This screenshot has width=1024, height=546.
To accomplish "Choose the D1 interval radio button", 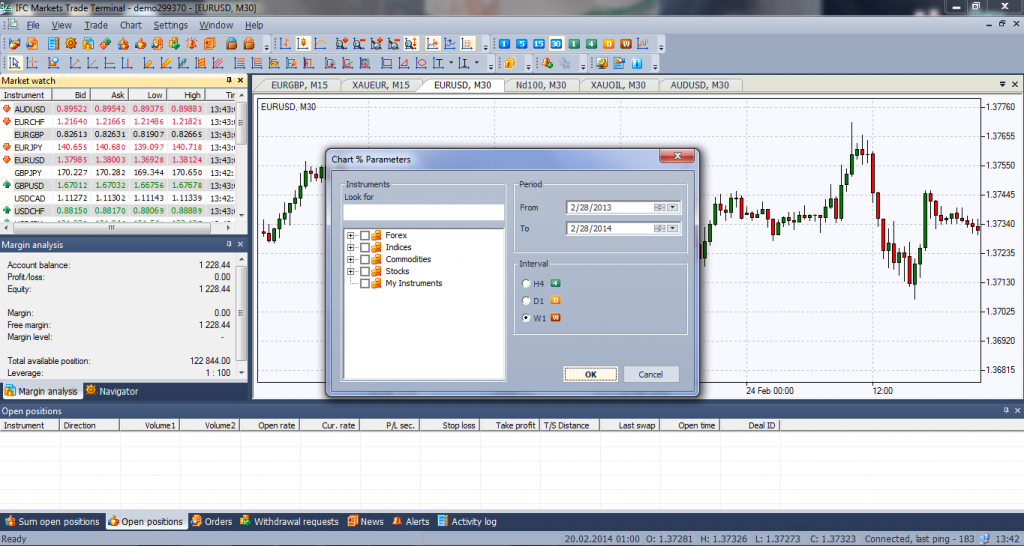I will pos(527,300).
